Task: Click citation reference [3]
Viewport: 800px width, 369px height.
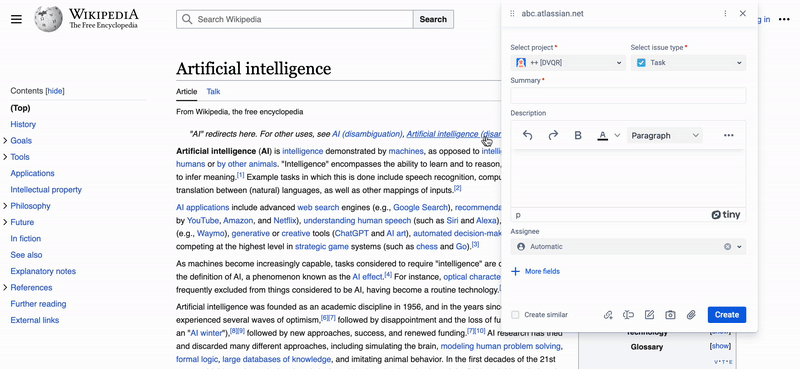Action: pos(475,244)
